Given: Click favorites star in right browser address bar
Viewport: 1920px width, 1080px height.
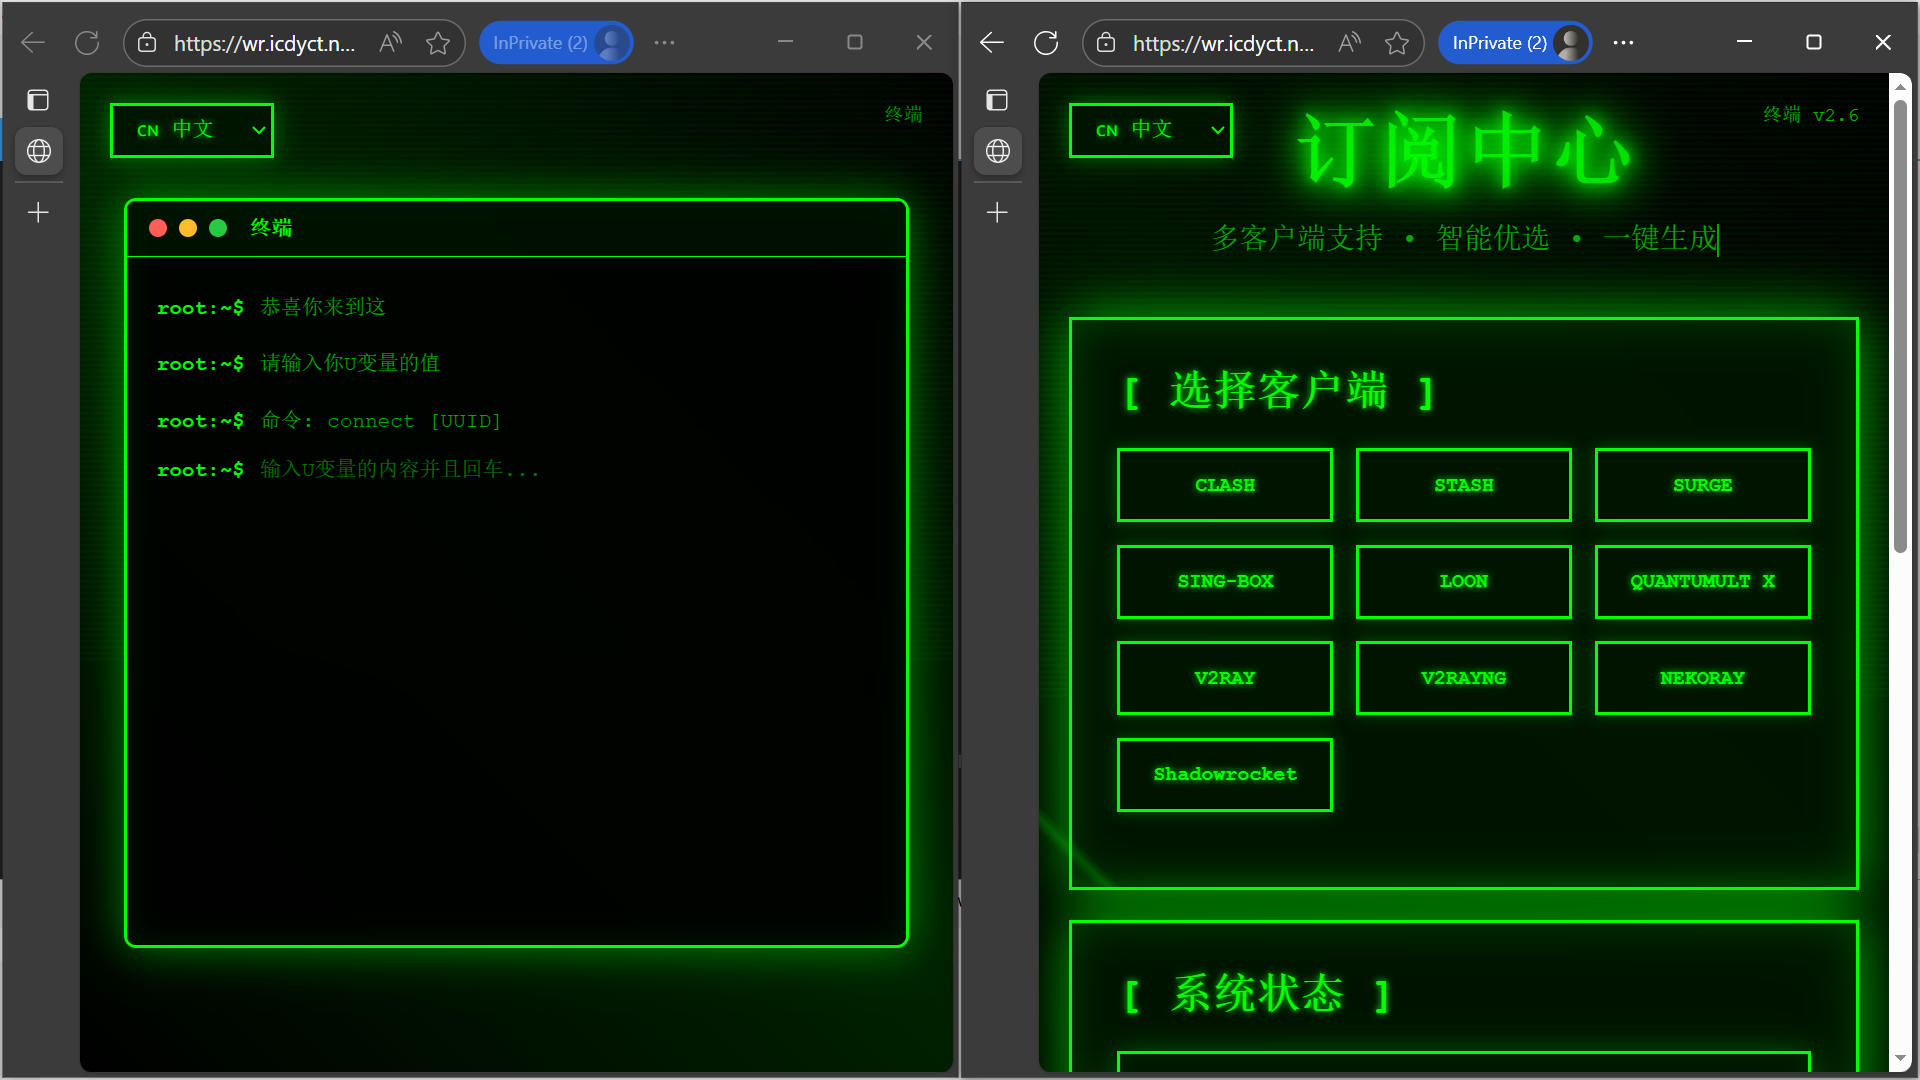Looking at the screenshot, I should (1397, 43).
